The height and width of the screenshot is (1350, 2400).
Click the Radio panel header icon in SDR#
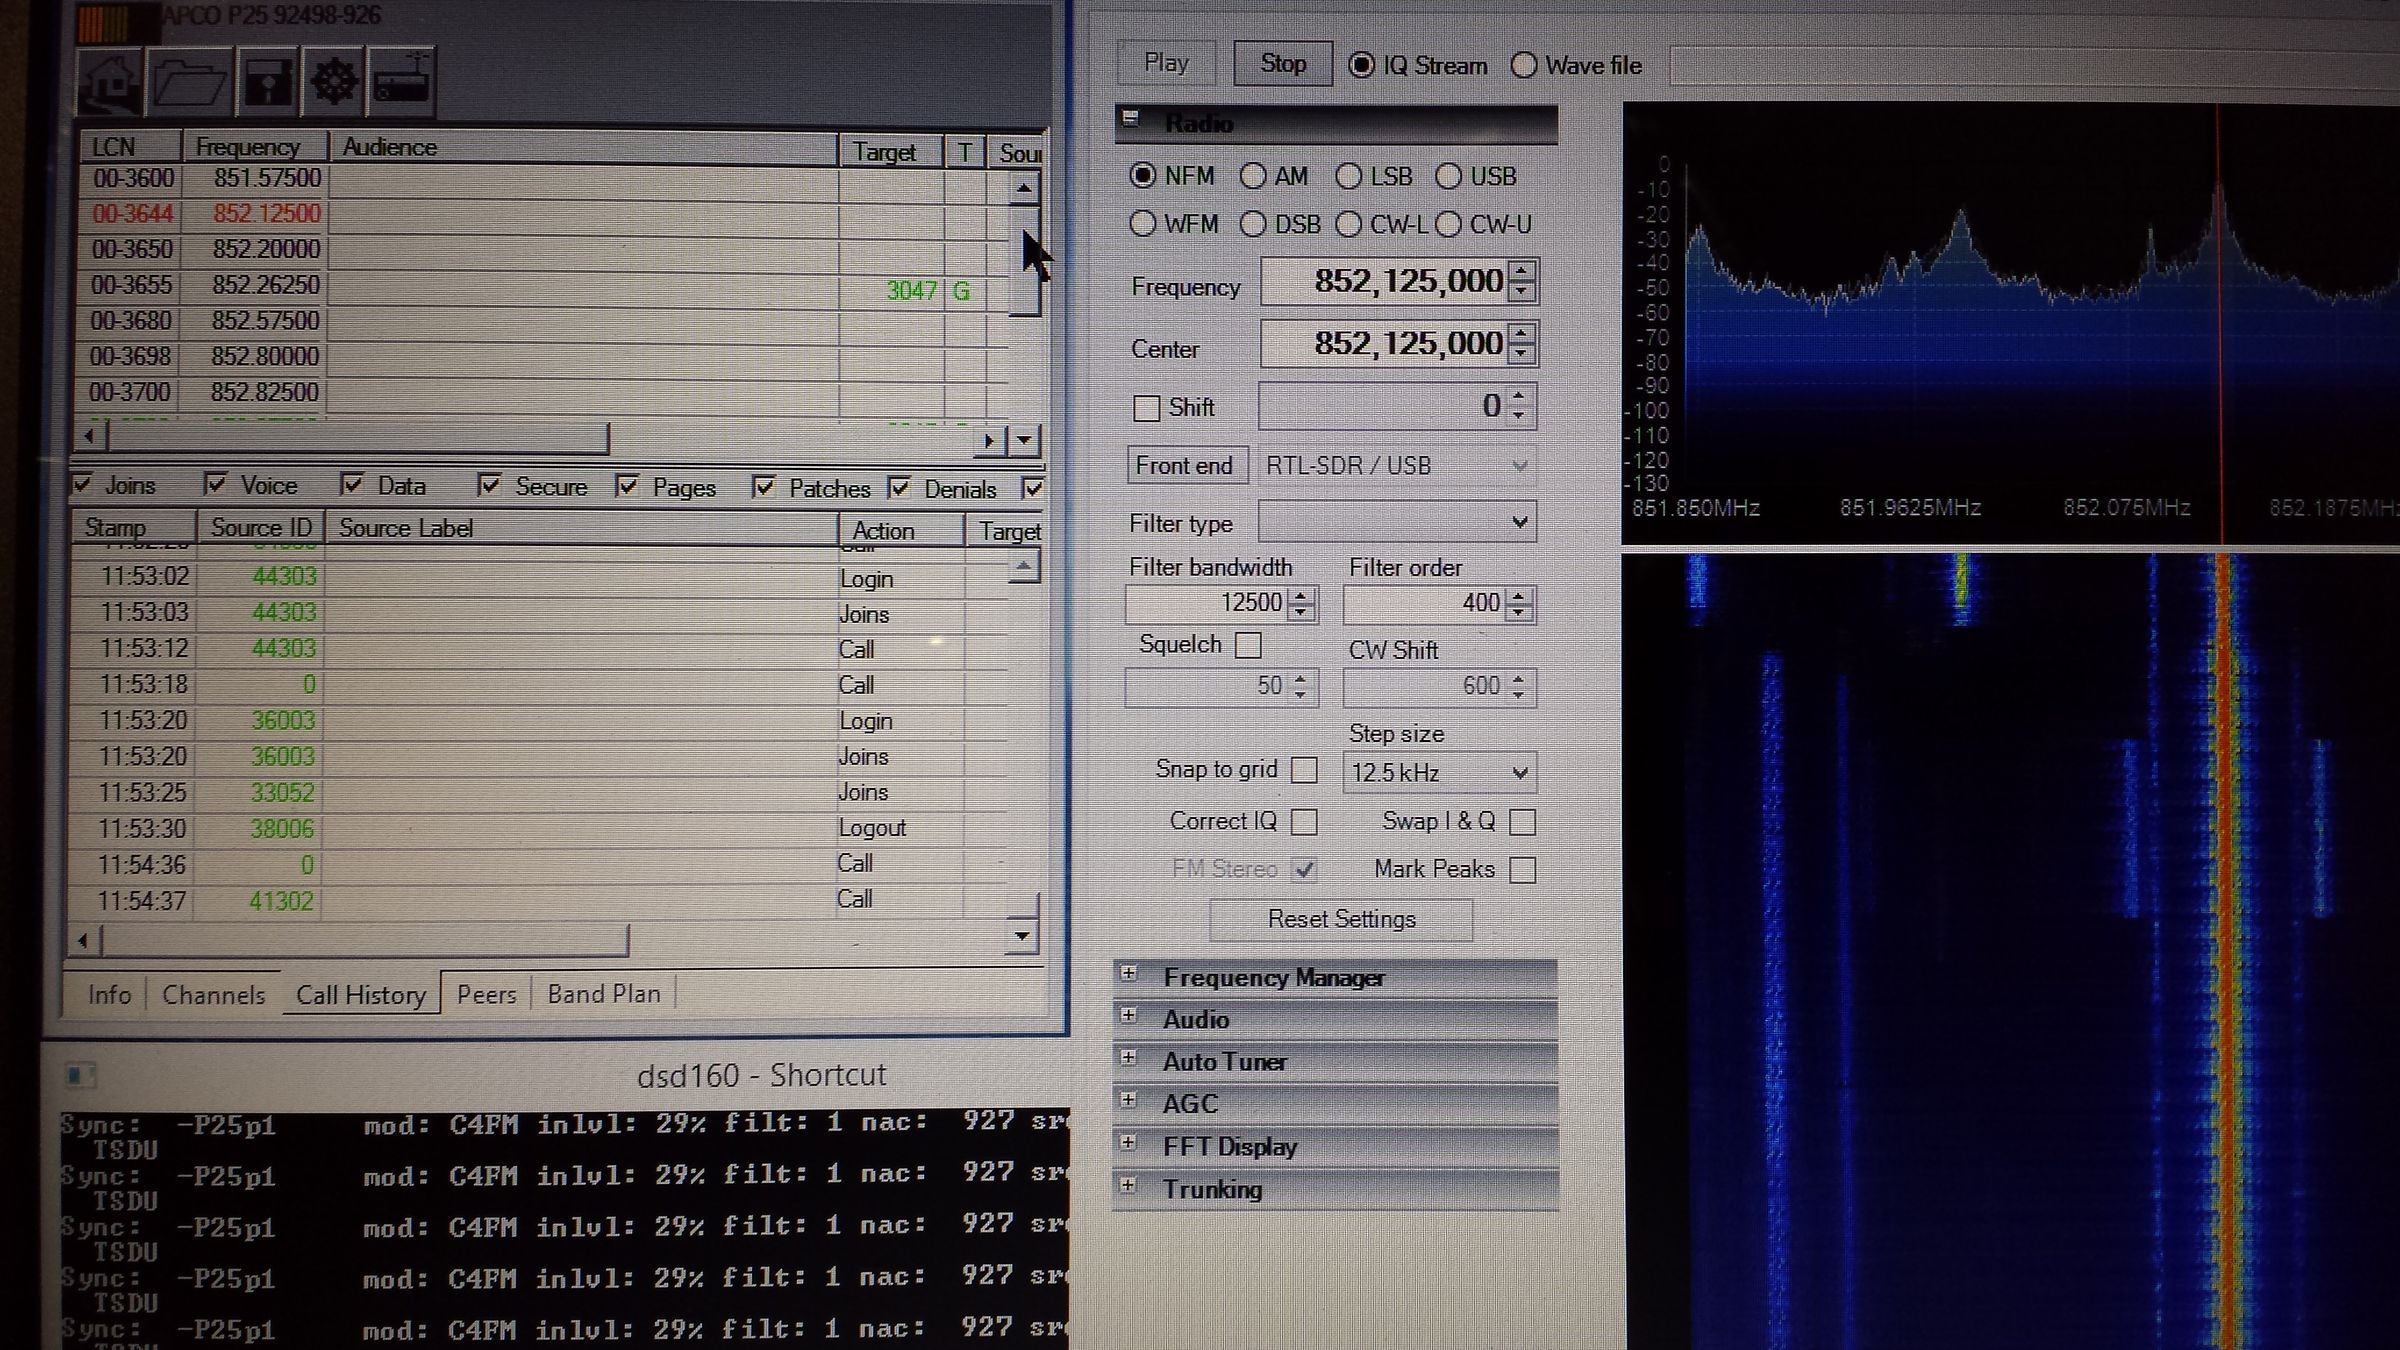click(1133, 118)
